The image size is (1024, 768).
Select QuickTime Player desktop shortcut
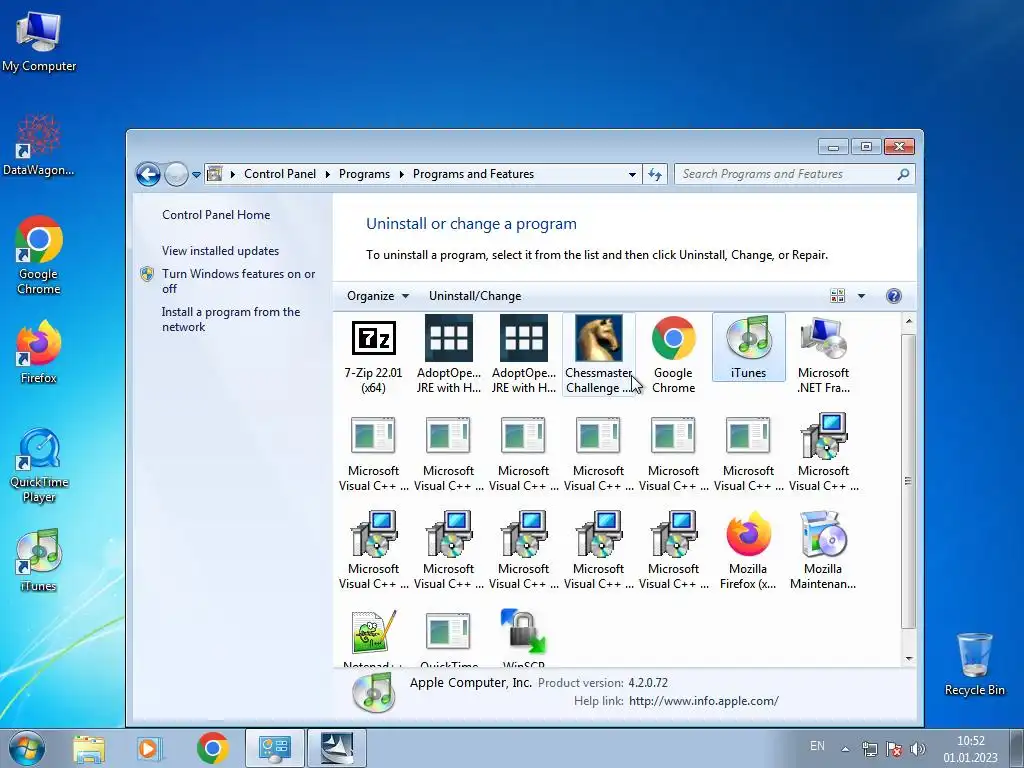(39, 466)
